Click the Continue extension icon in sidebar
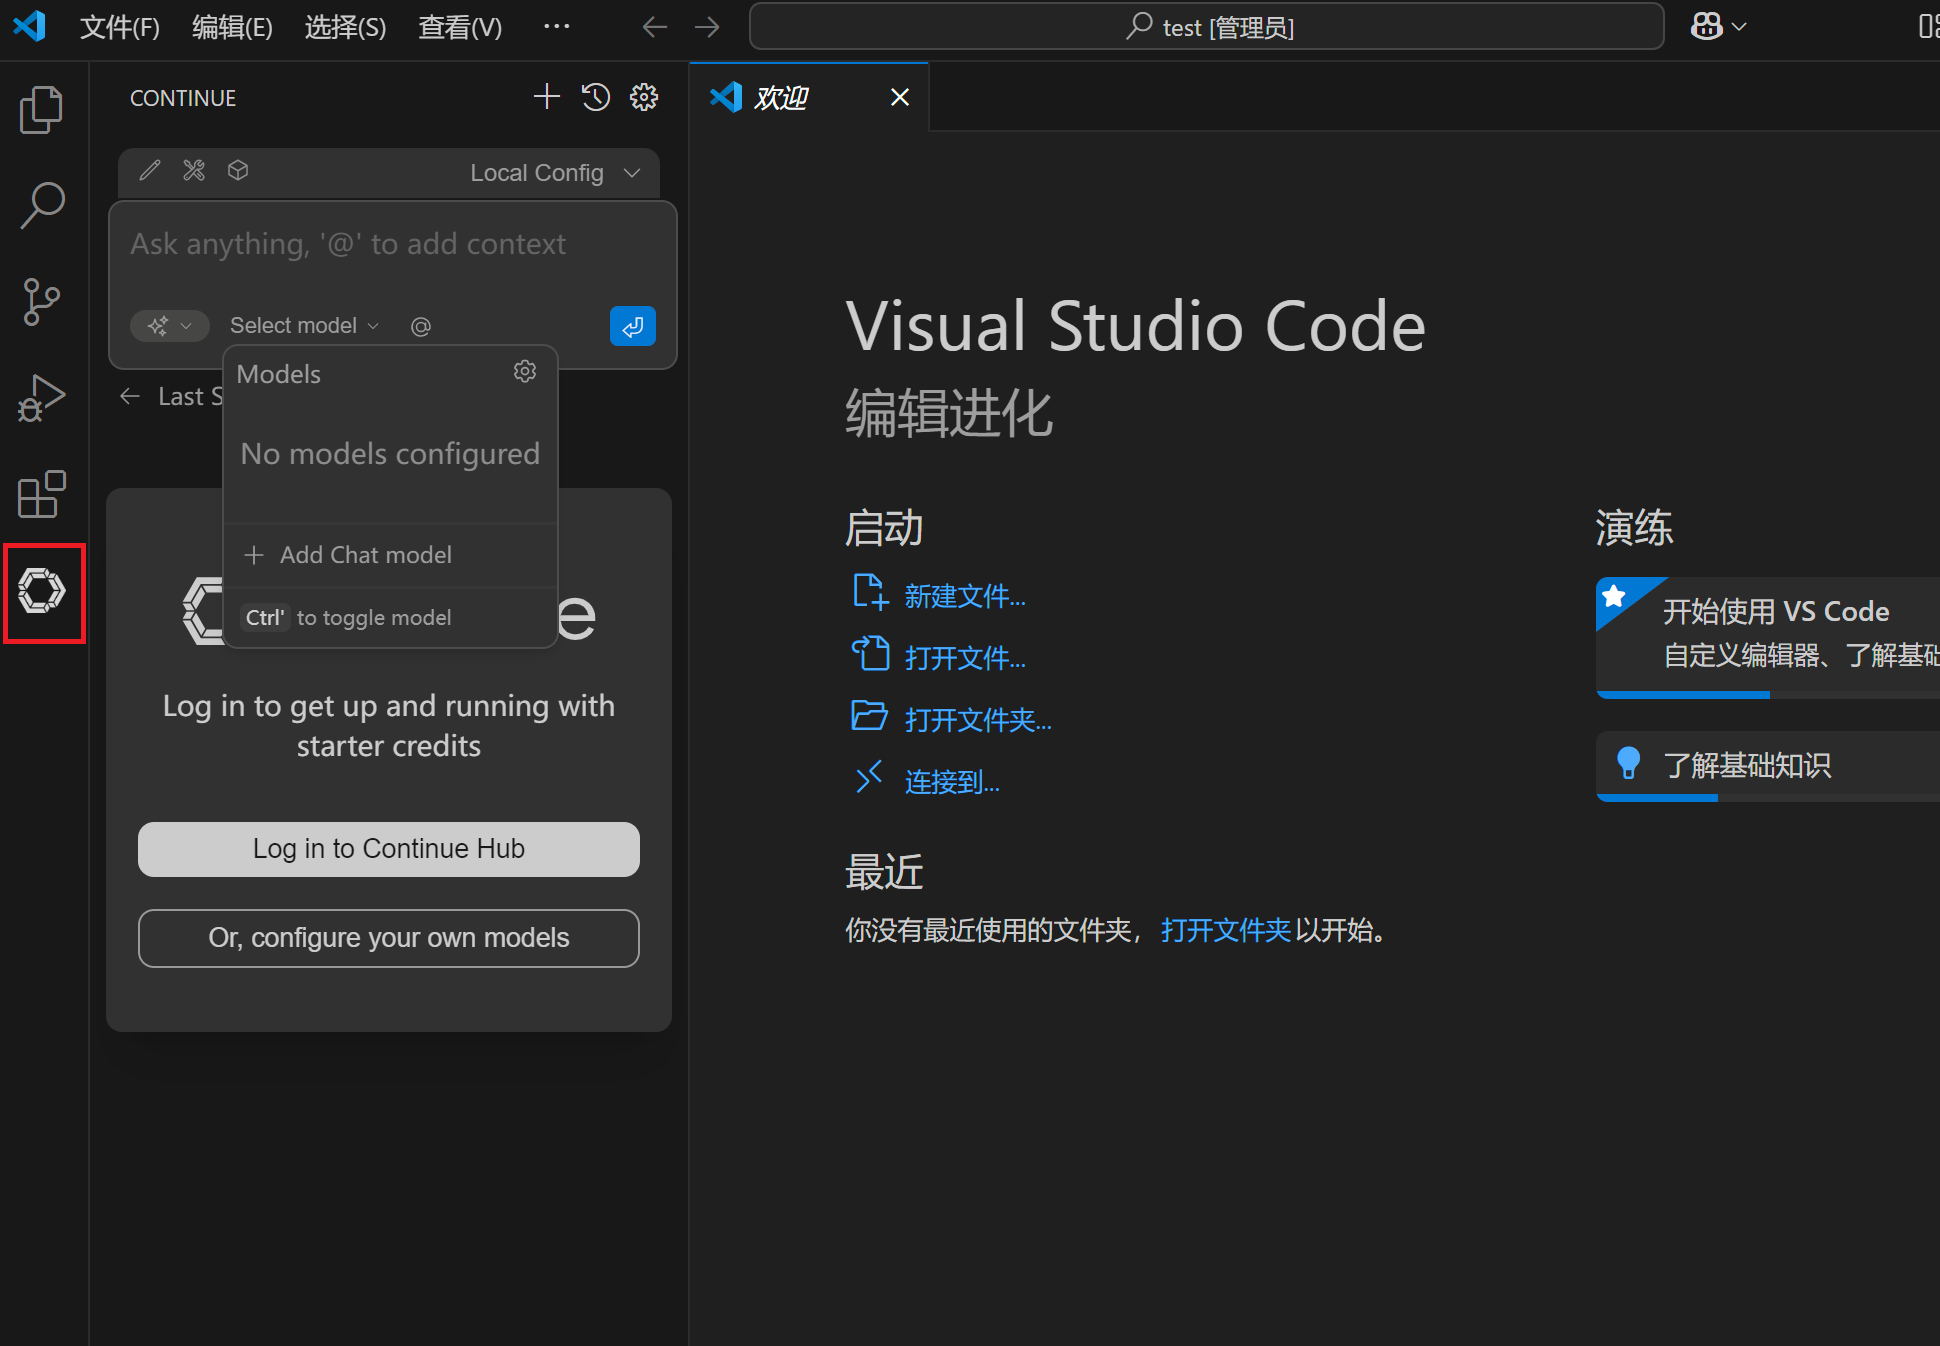The image size is (1940, 1346). pyautogui.click(x=42, y=591)
